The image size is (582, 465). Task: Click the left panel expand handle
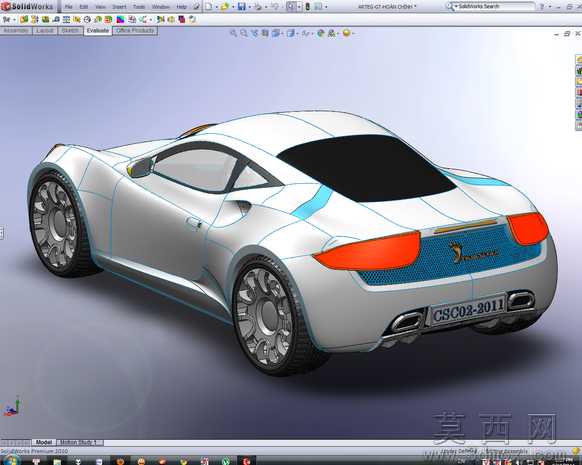coord(1,233)
